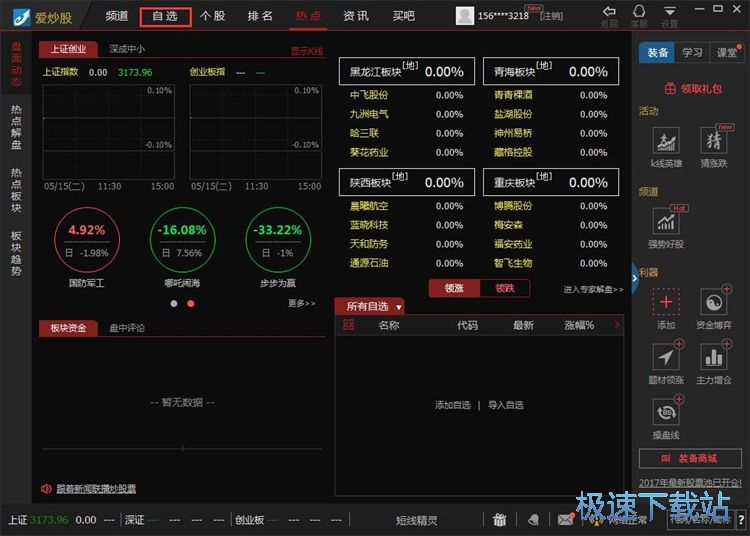Click the 返回 back arrow icon
The width and height of the screenshot is (750, 536).
tap(609, 11)
